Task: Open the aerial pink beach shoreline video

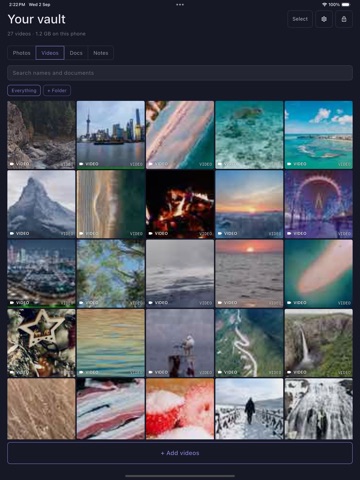Action: click(180, 135)
